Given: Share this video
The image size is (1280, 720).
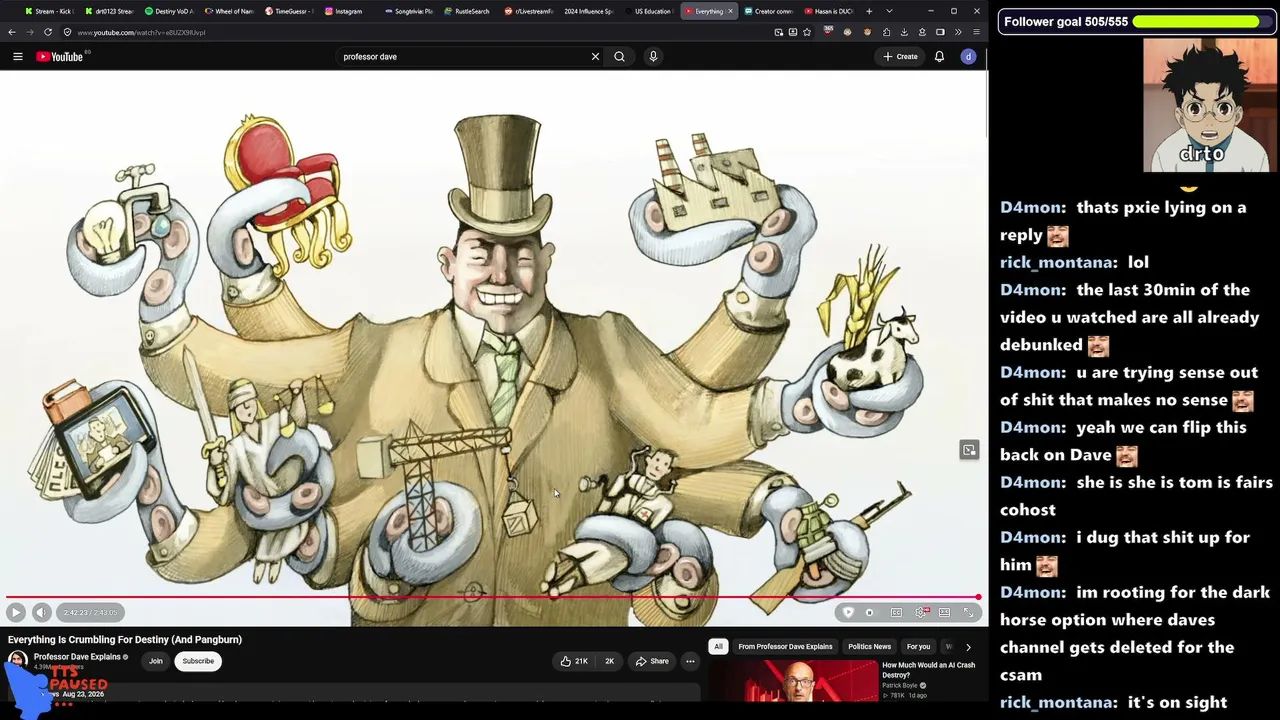Looking at the screenshot, I should click(x=652, y=661).
